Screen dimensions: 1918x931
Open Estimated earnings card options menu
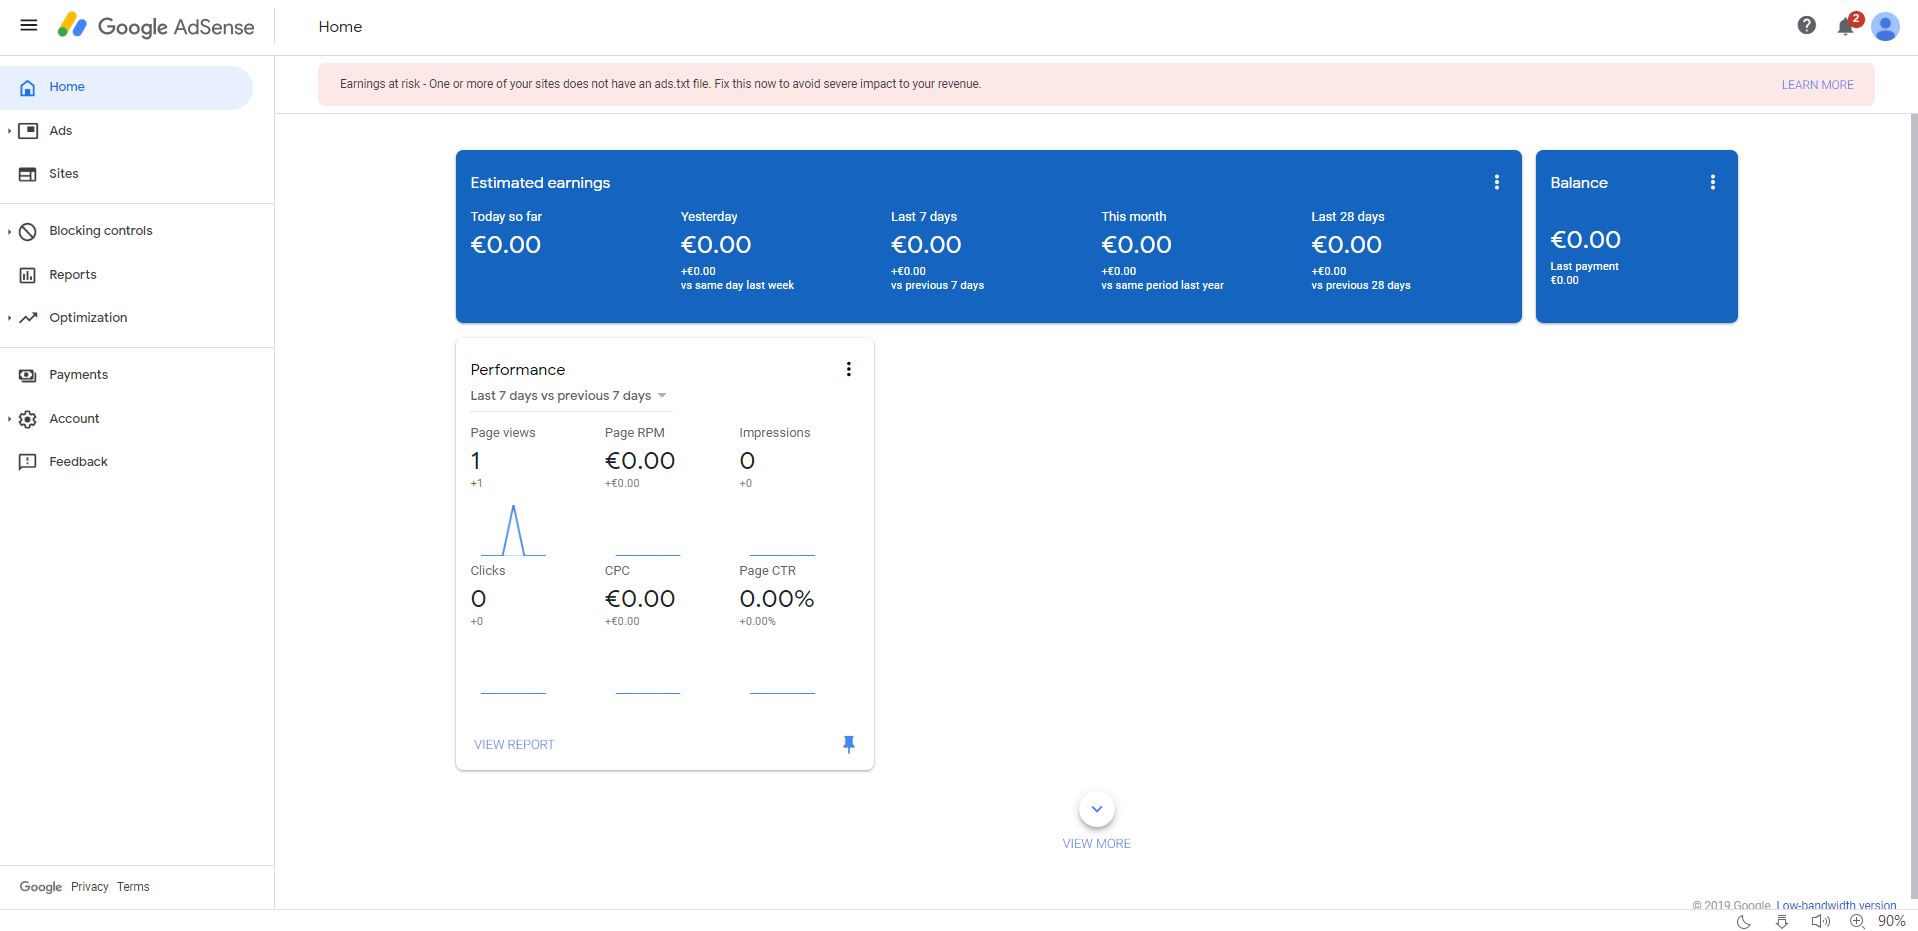1496,182
